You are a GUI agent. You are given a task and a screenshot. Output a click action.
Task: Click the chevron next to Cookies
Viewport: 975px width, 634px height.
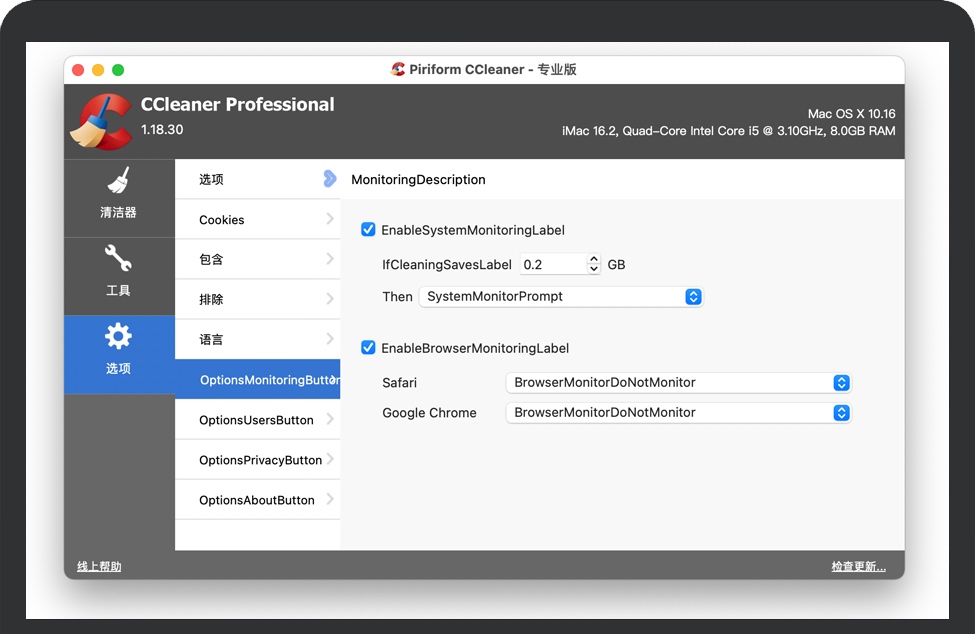(329, 219)
